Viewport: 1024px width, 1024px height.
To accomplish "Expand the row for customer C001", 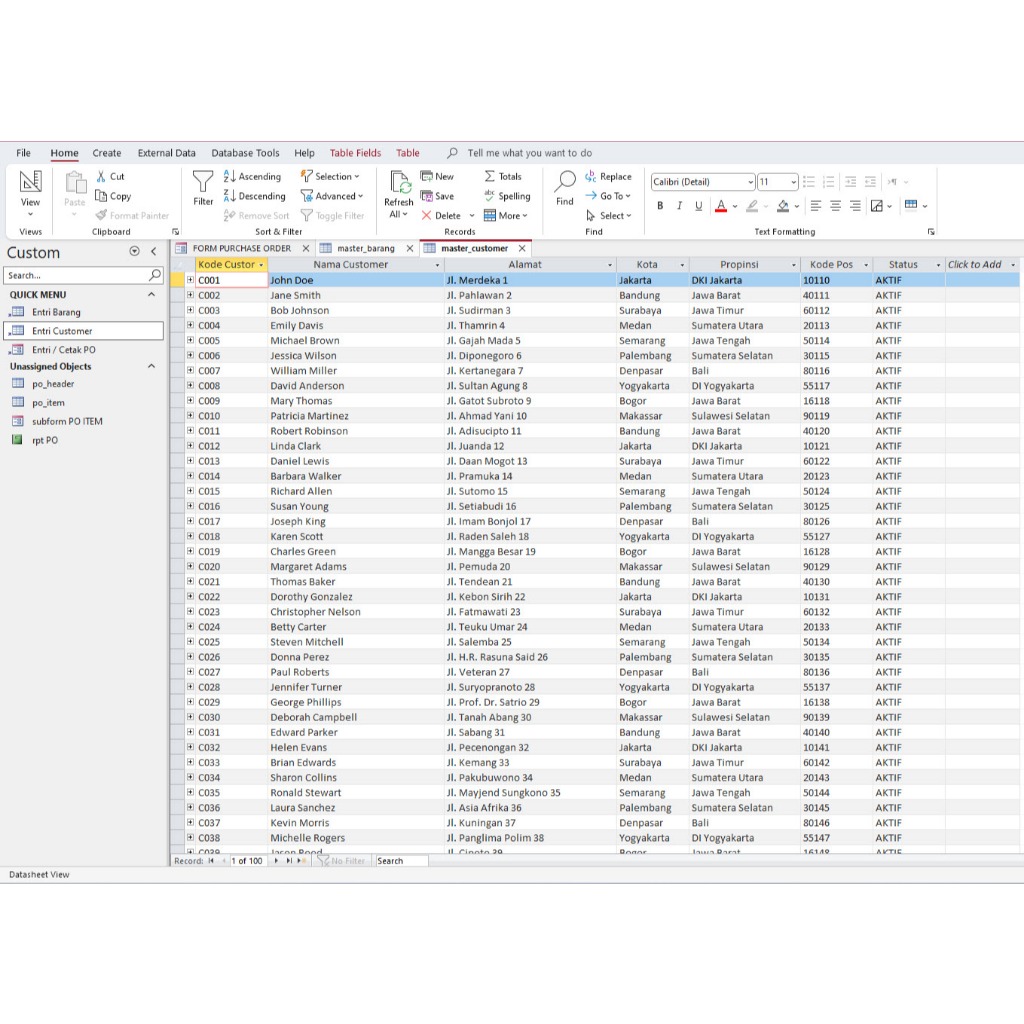I will (190, 280).
